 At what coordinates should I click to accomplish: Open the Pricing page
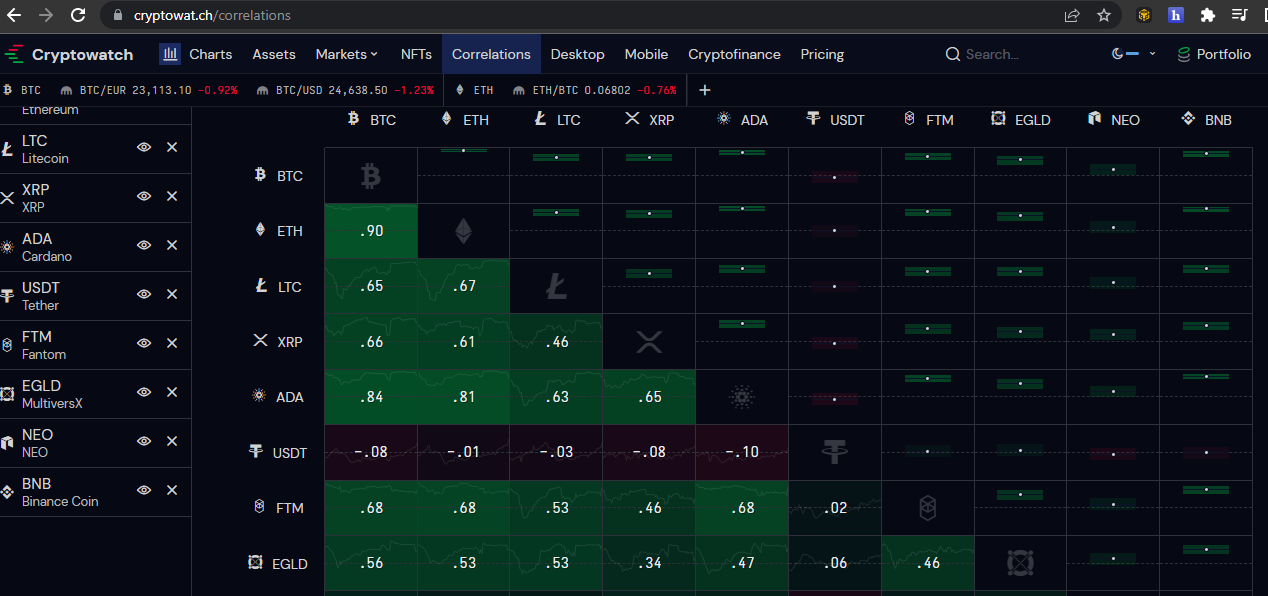tap(822, 54)
